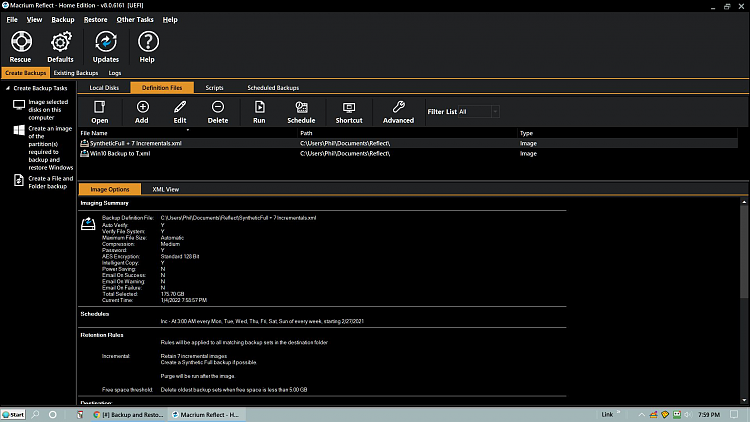Select 'Win10 Backup to T.xml' row

tap(408, 153)
